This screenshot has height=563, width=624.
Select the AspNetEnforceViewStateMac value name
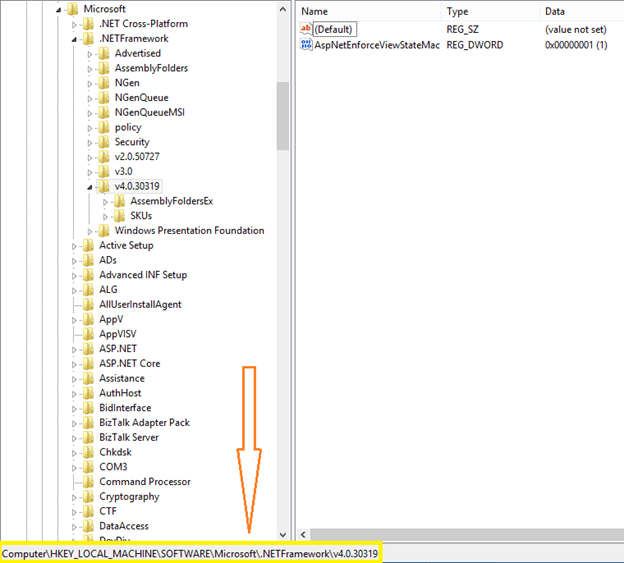point(377,45)
